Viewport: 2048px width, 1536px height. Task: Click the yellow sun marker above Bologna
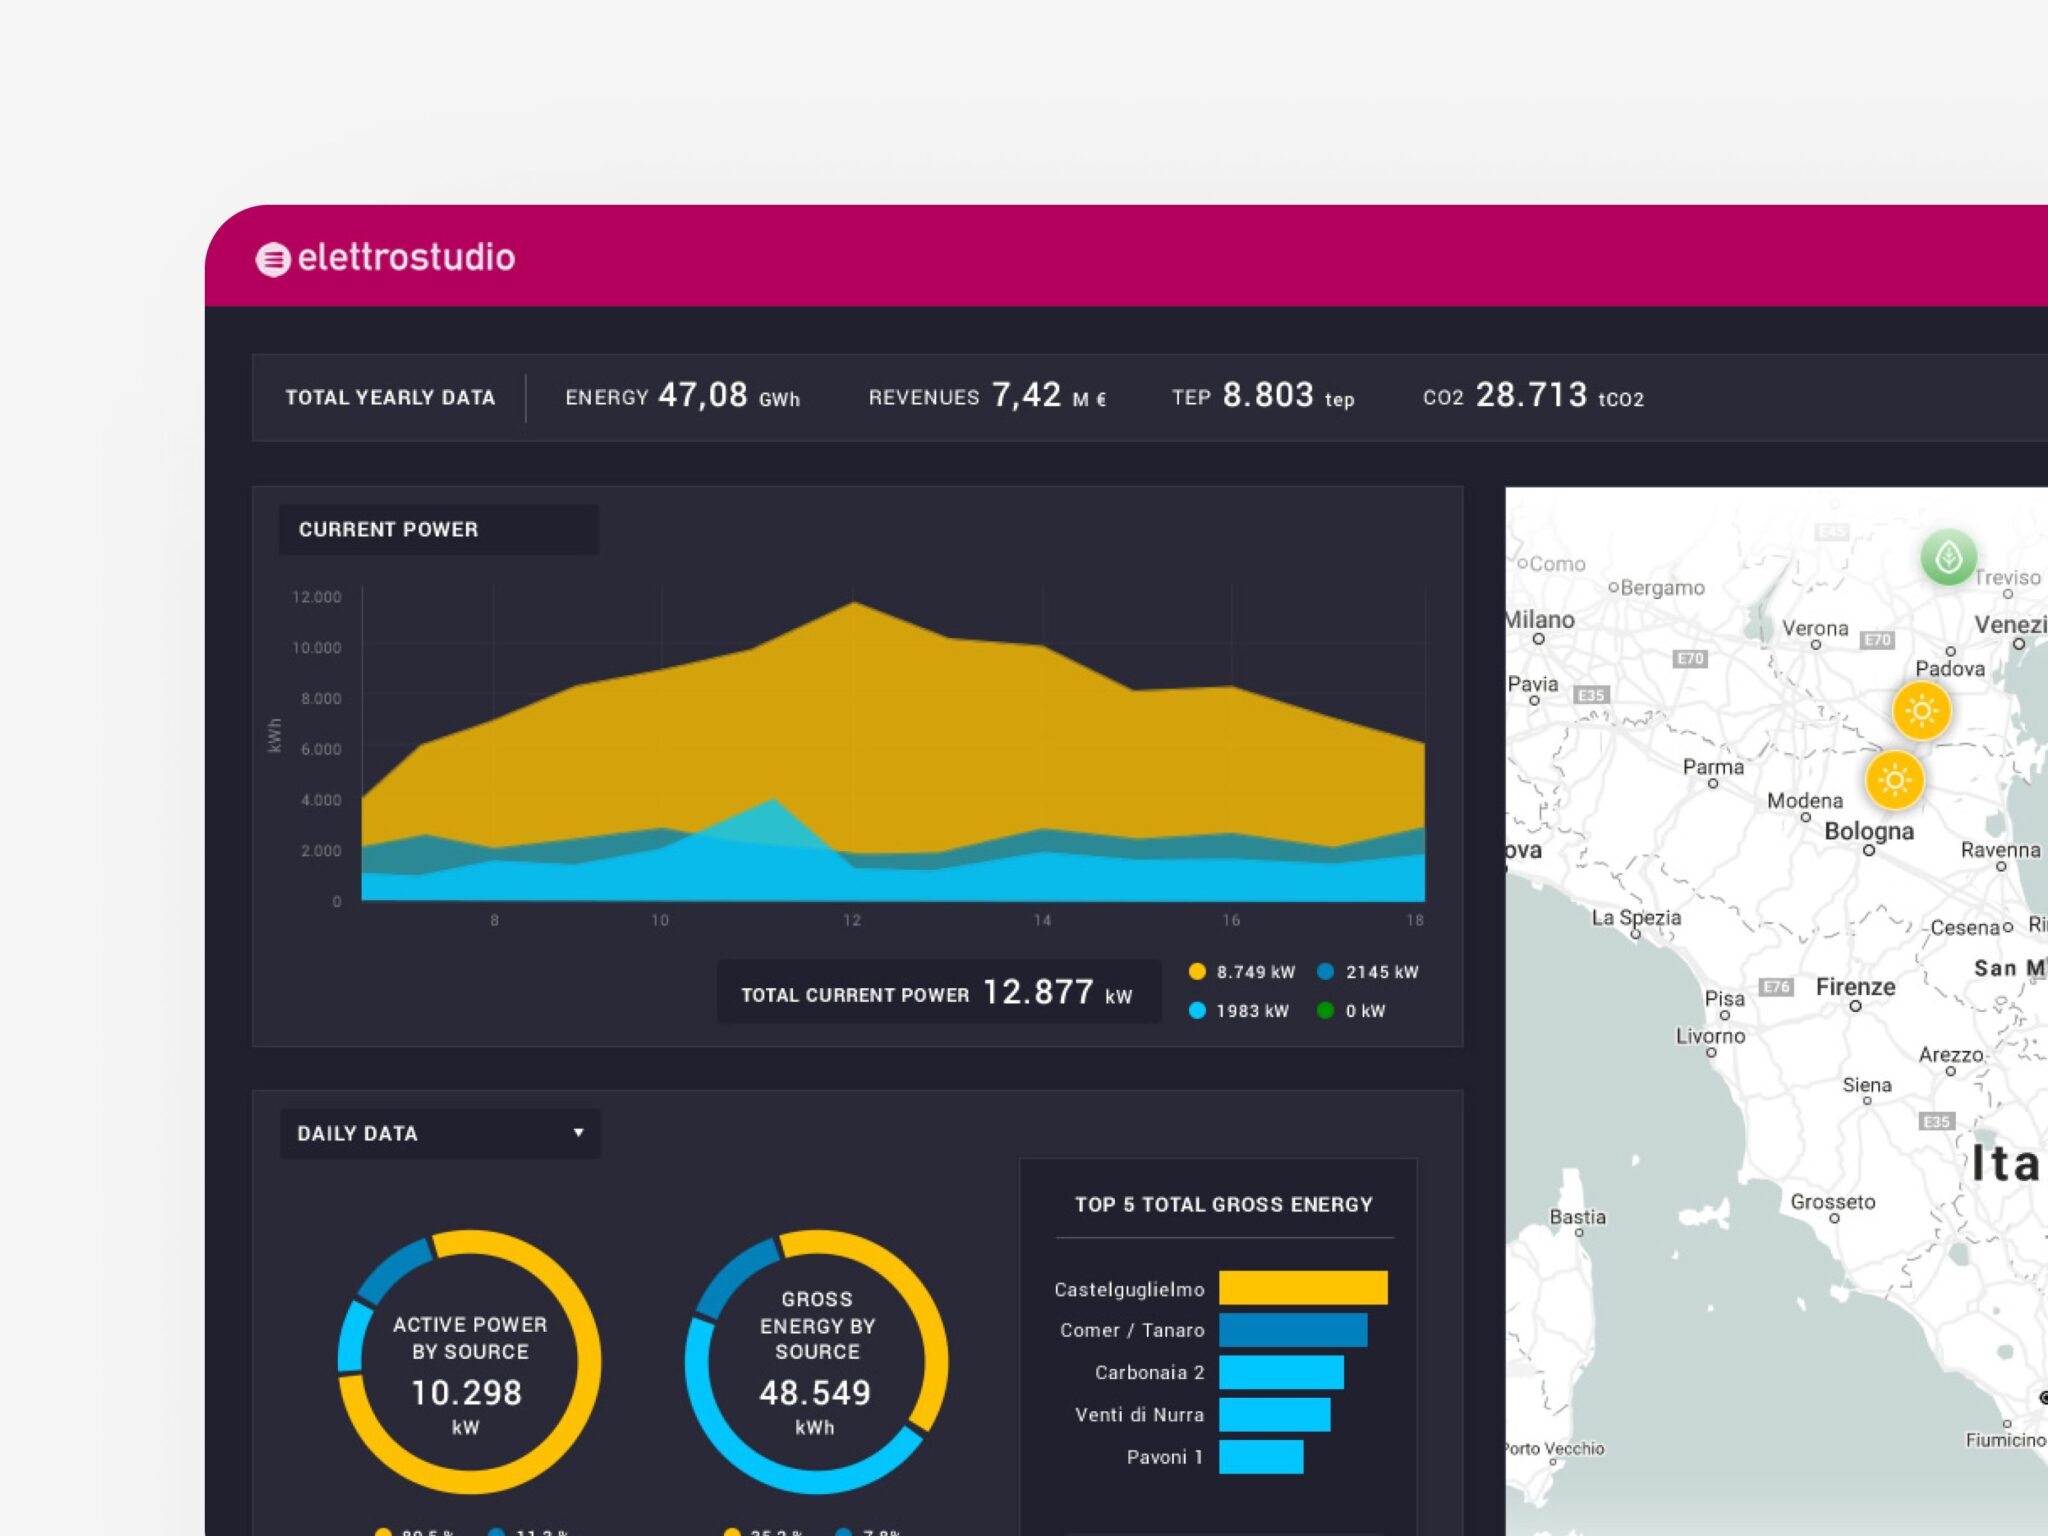coord(1893,780)
